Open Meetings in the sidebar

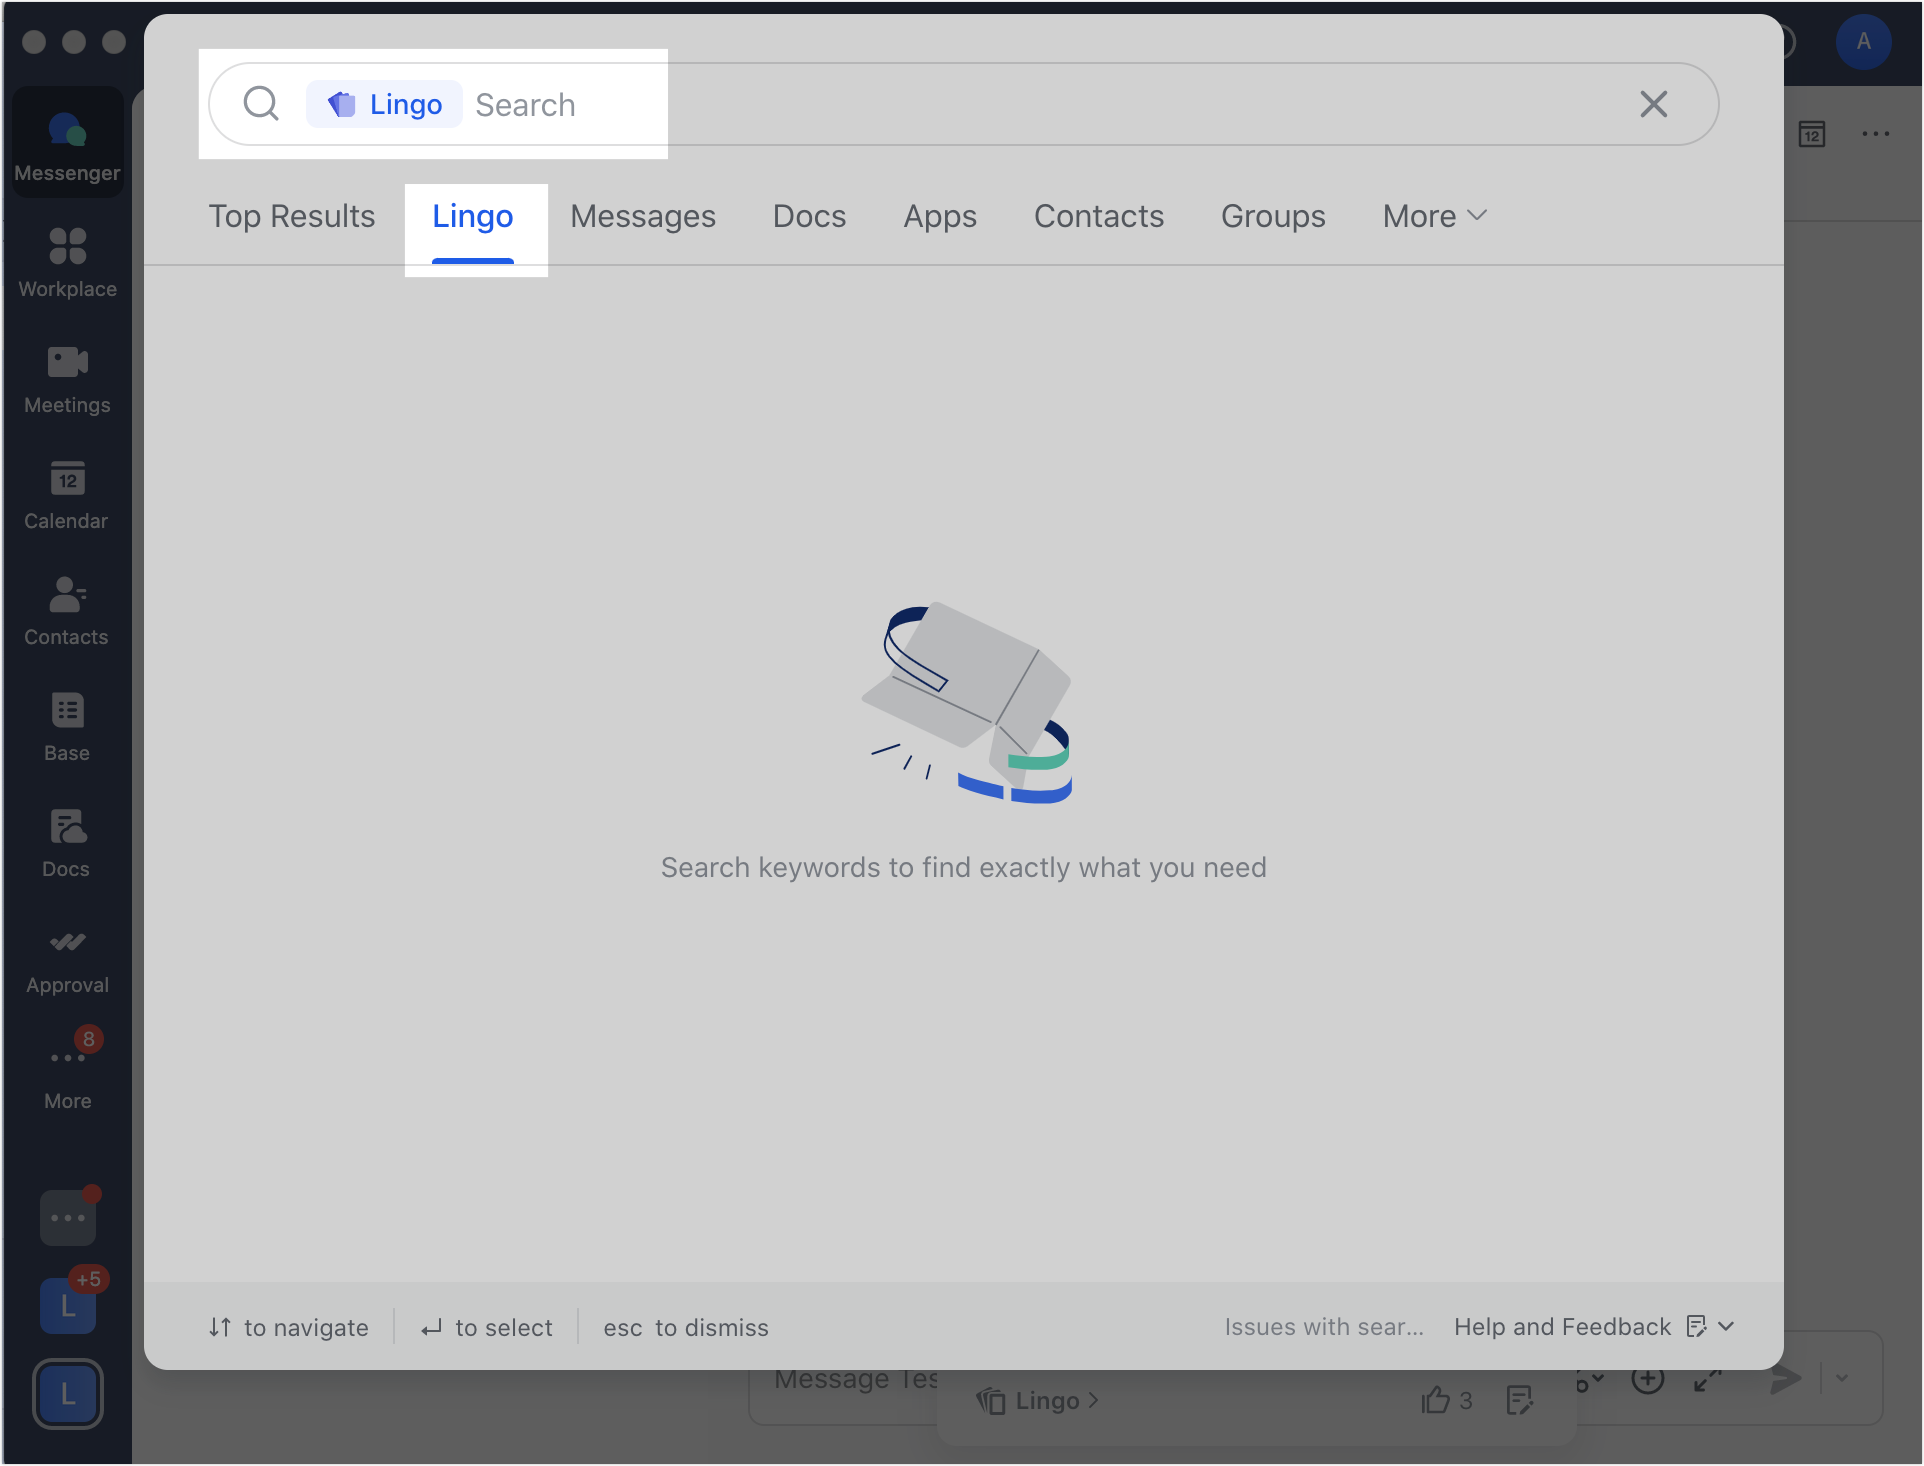[66, 377]
